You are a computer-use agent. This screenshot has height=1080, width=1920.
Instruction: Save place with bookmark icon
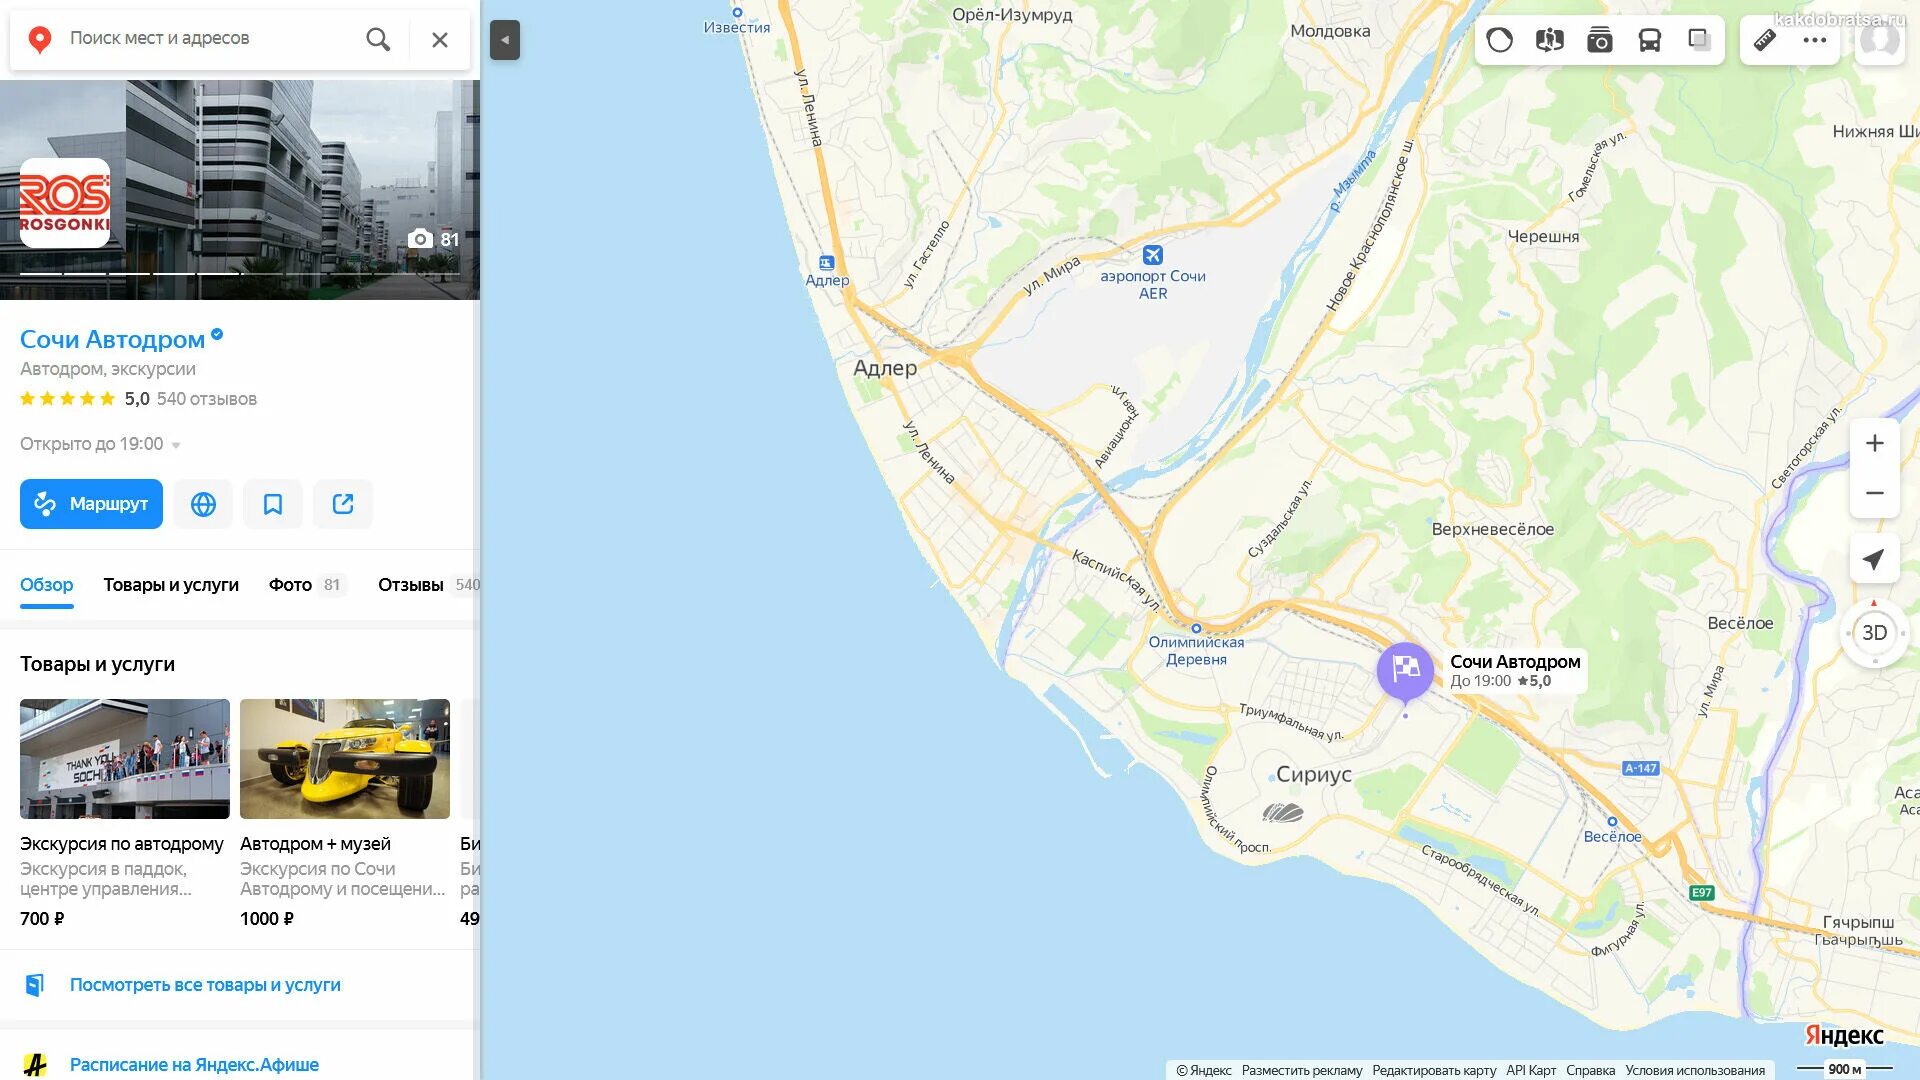pos(273,504)
